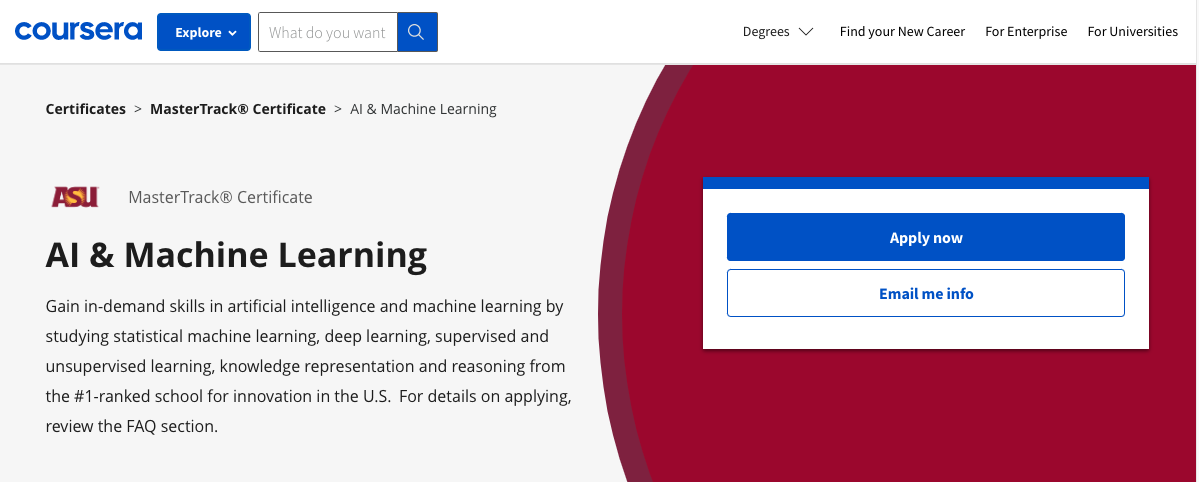Navigate to Certificates breadcrumb
This screenshot has width=1199, height=482.
86,109
